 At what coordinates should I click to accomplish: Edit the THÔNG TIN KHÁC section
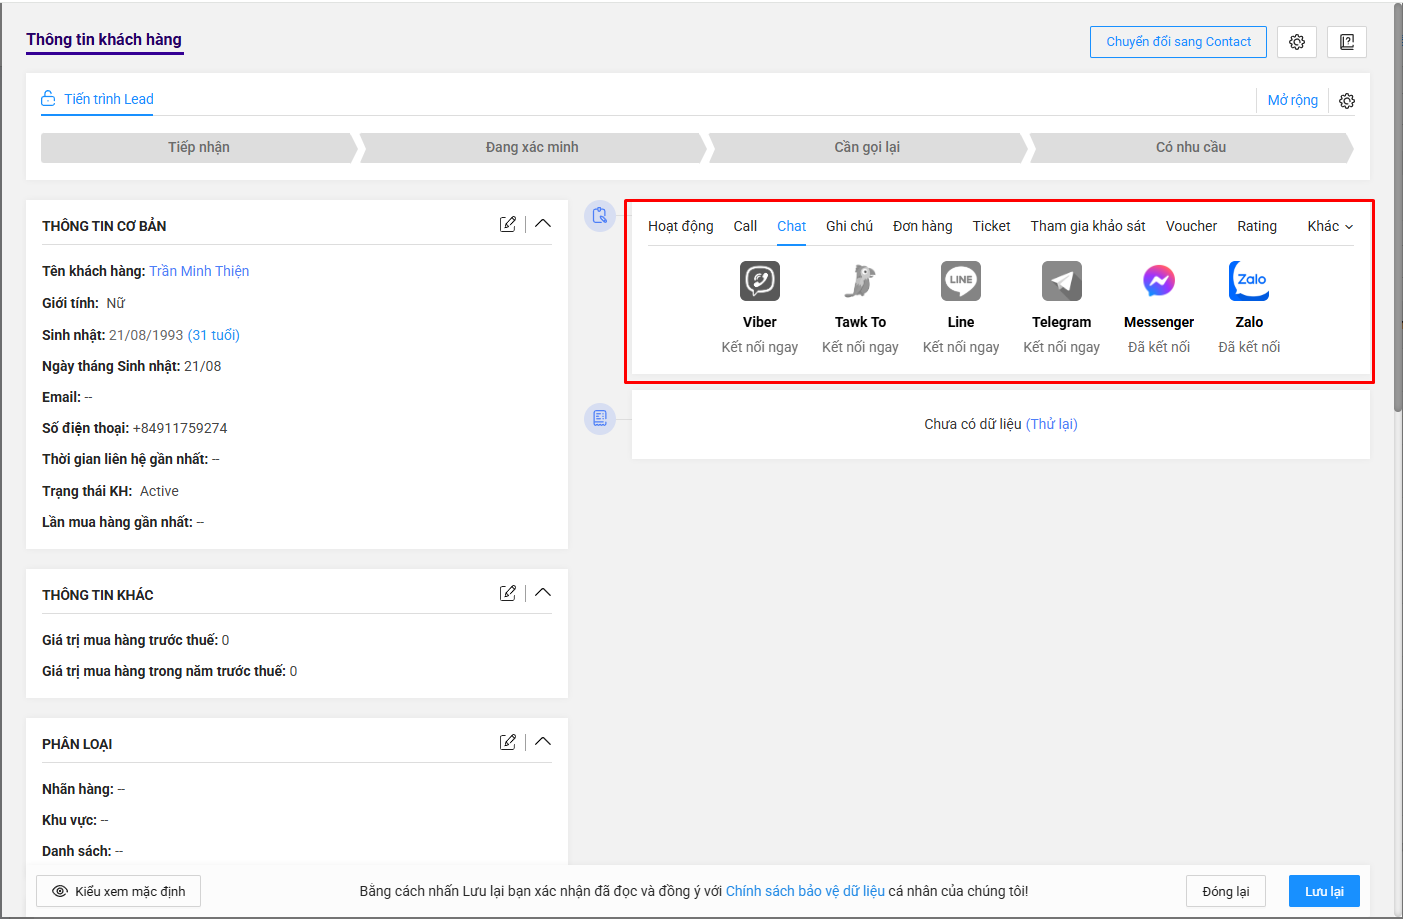[508, 593]
